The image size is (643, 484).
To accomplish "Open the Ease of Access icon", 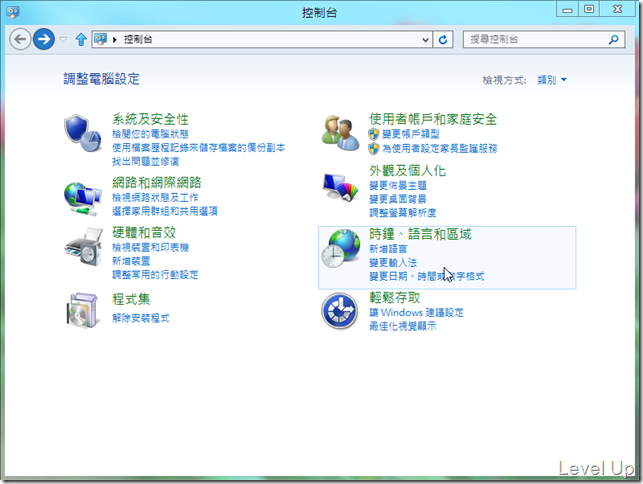I will pyautogui.click(x=340, y=311).
